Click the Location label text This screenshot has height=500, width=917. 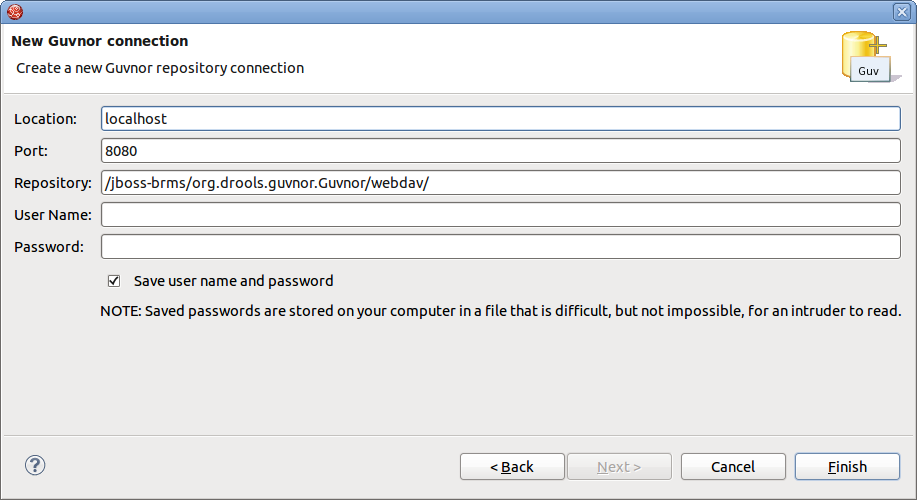[45, 119]
